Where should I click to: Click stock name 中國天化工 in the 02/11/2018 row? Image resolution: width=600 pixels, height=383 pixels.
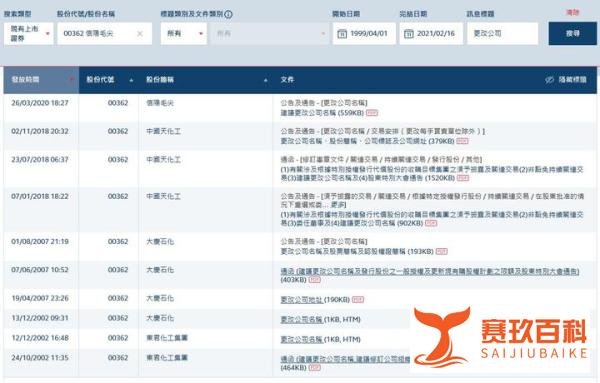[x=163, y=131]
